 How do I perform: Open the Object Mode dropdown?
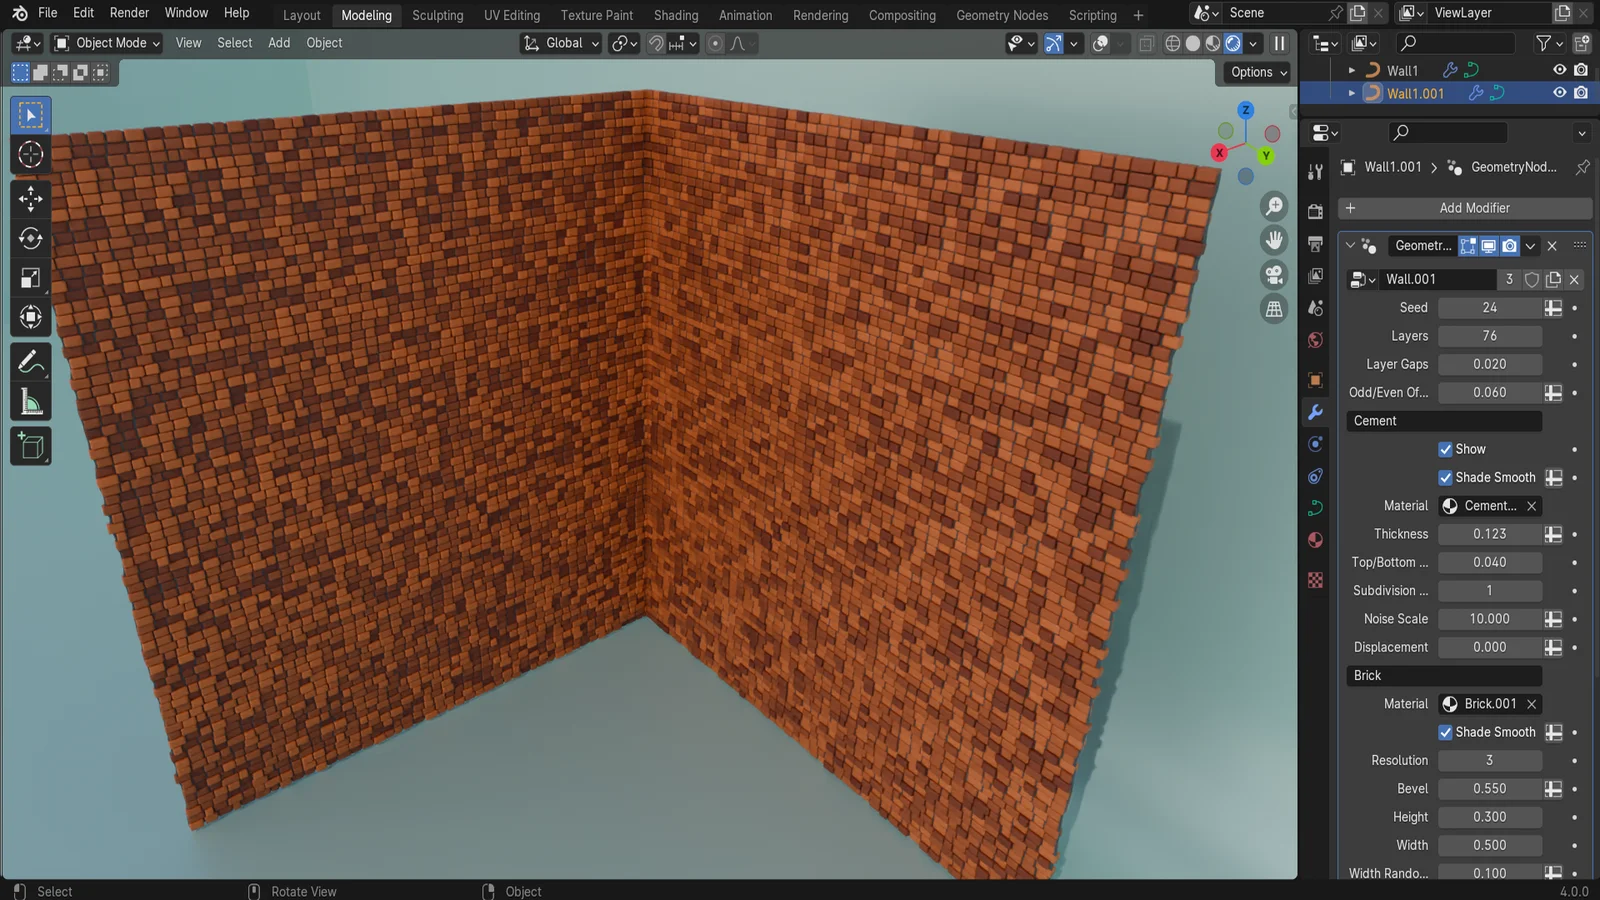point(105,43)
